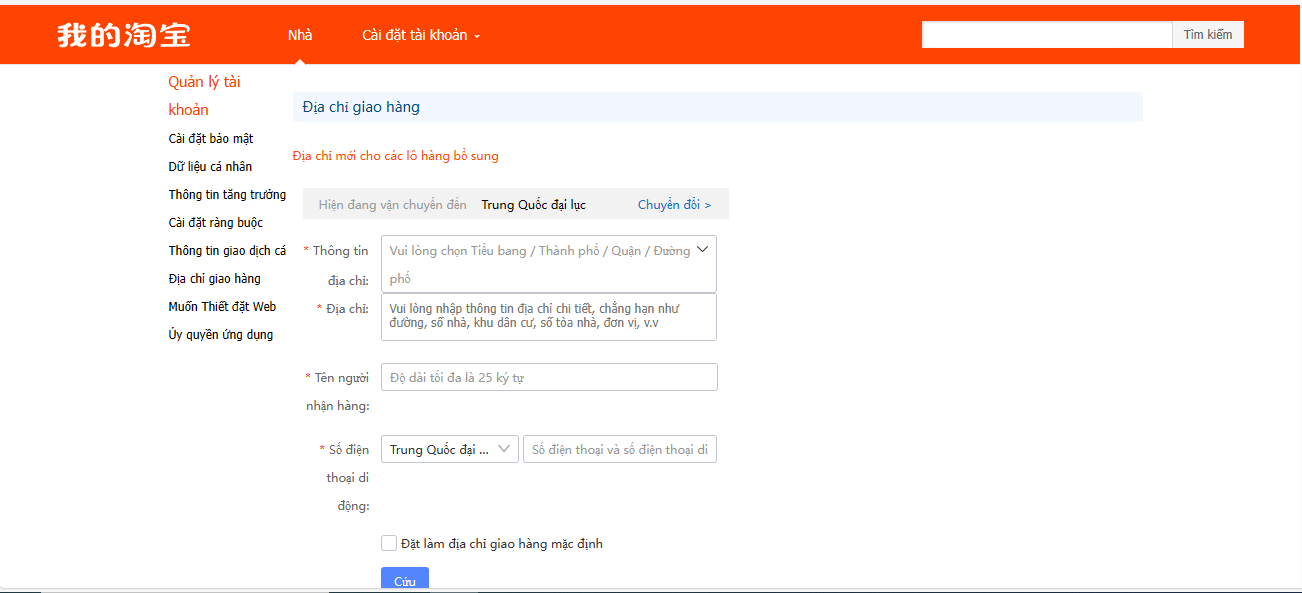Click the 我的淘宝 logo

click(x=123, y=35)
